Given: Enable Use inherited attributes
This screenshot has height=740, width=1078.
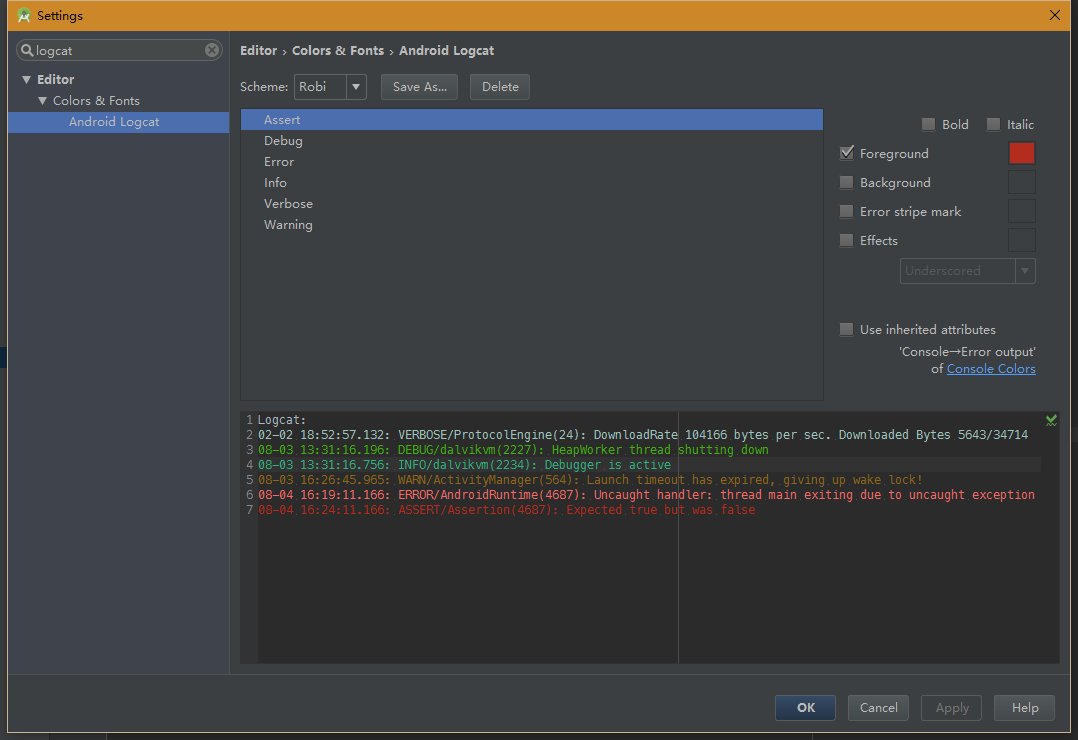Looking at the screenshot, I should 847,329.
